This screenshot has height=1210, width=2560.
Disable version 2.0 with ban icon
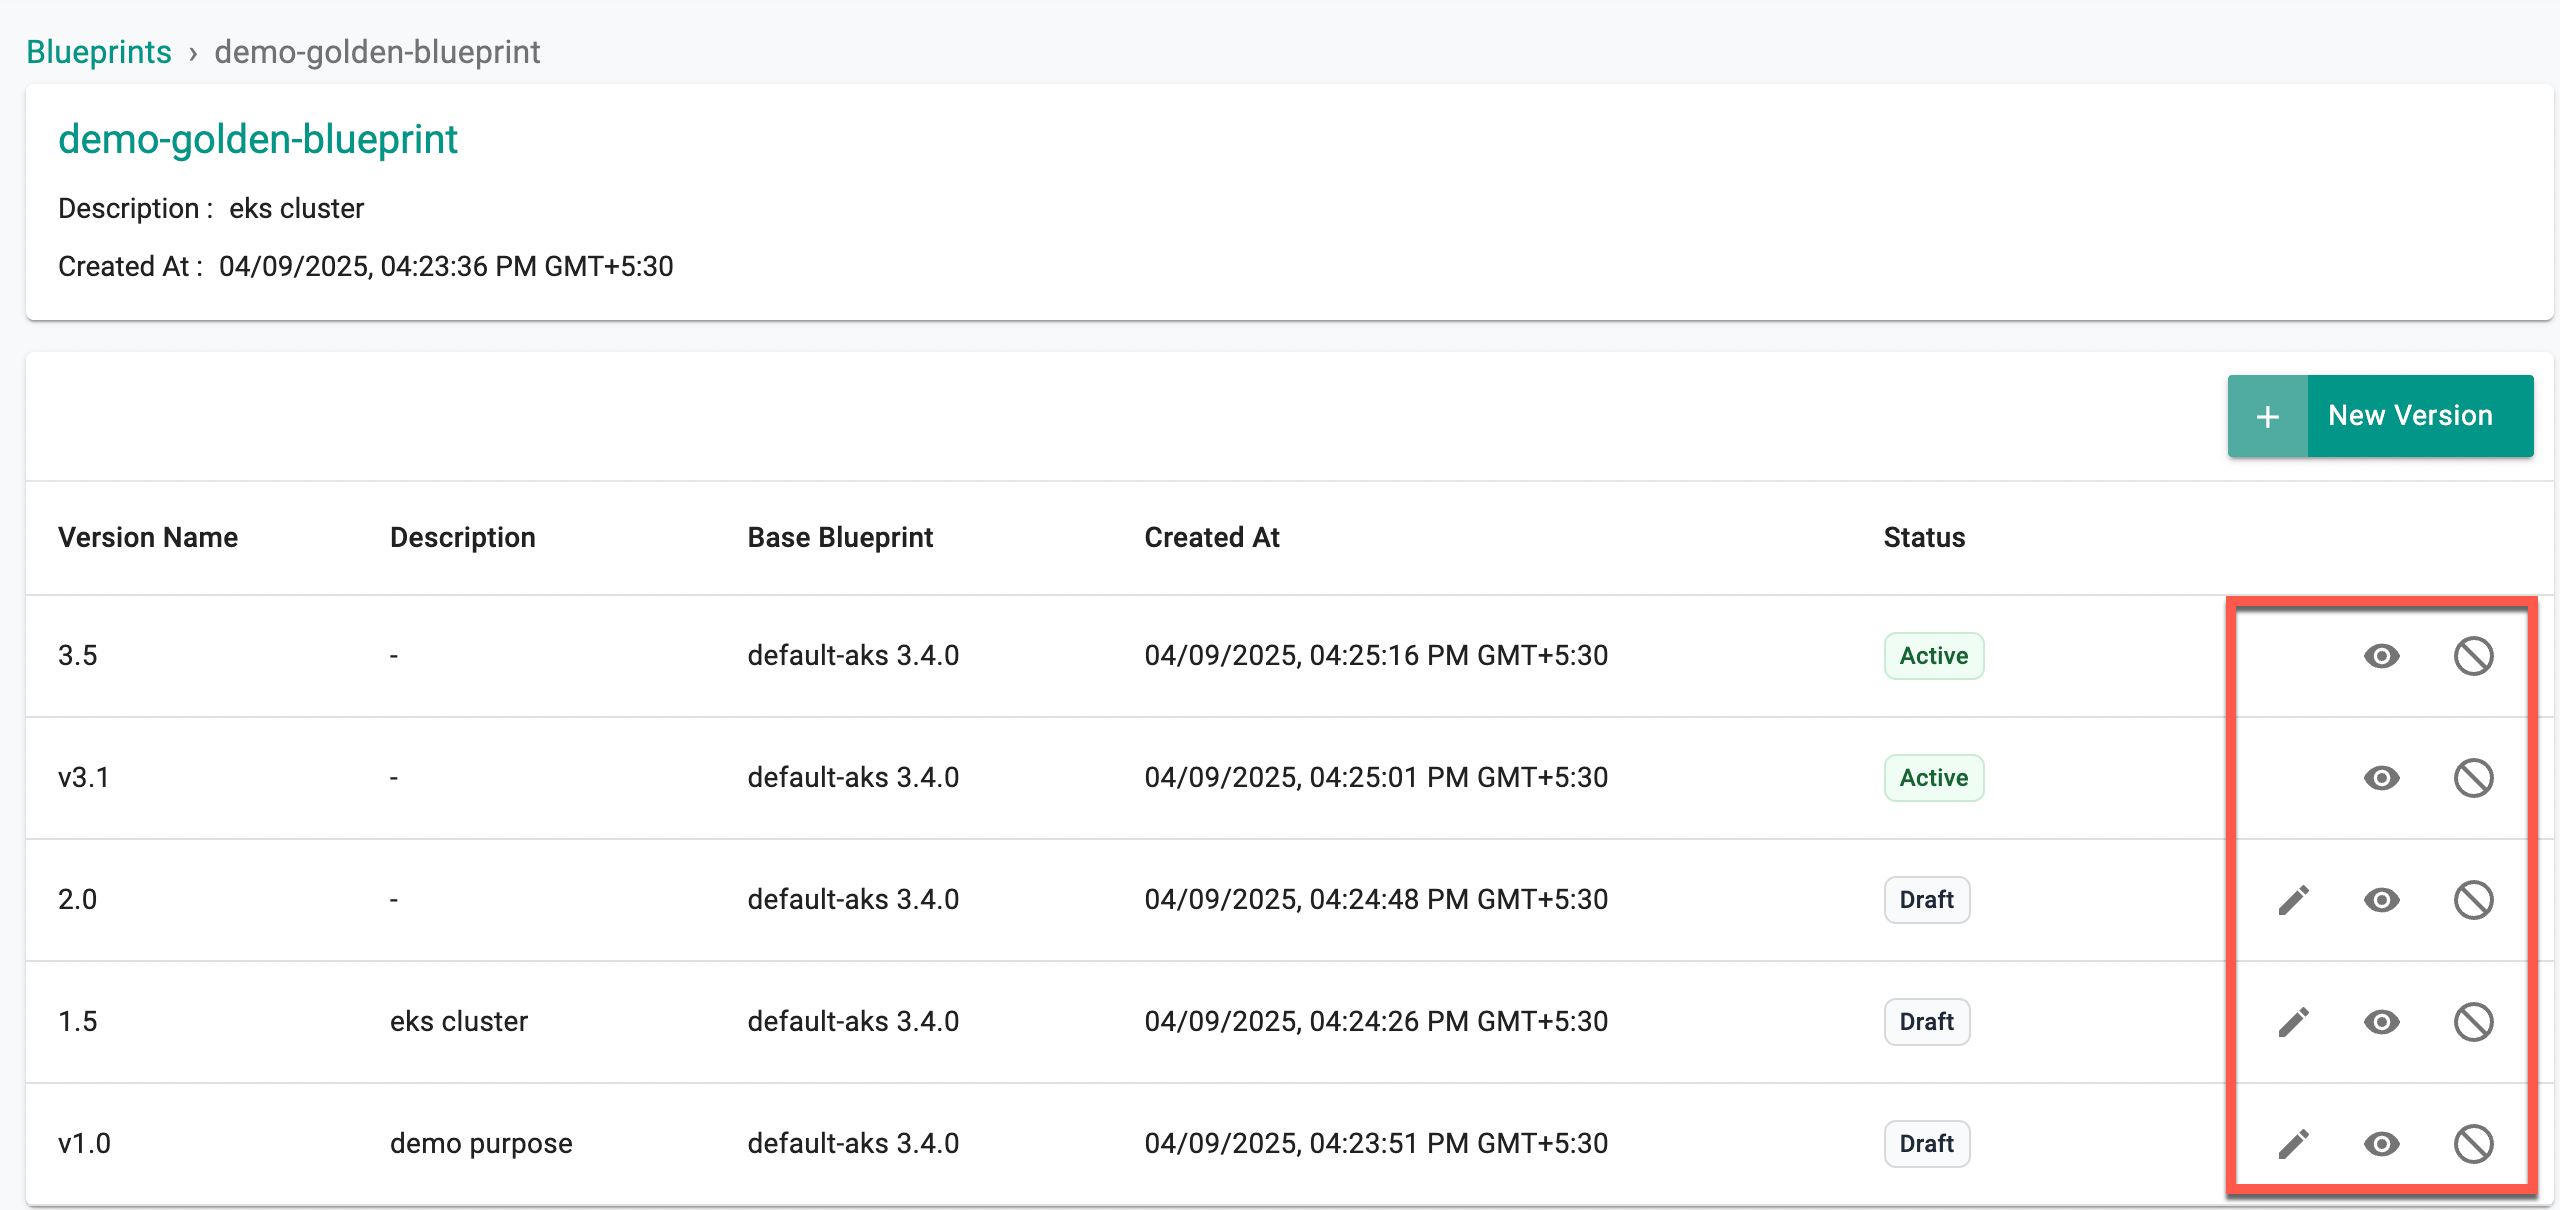2474,900
